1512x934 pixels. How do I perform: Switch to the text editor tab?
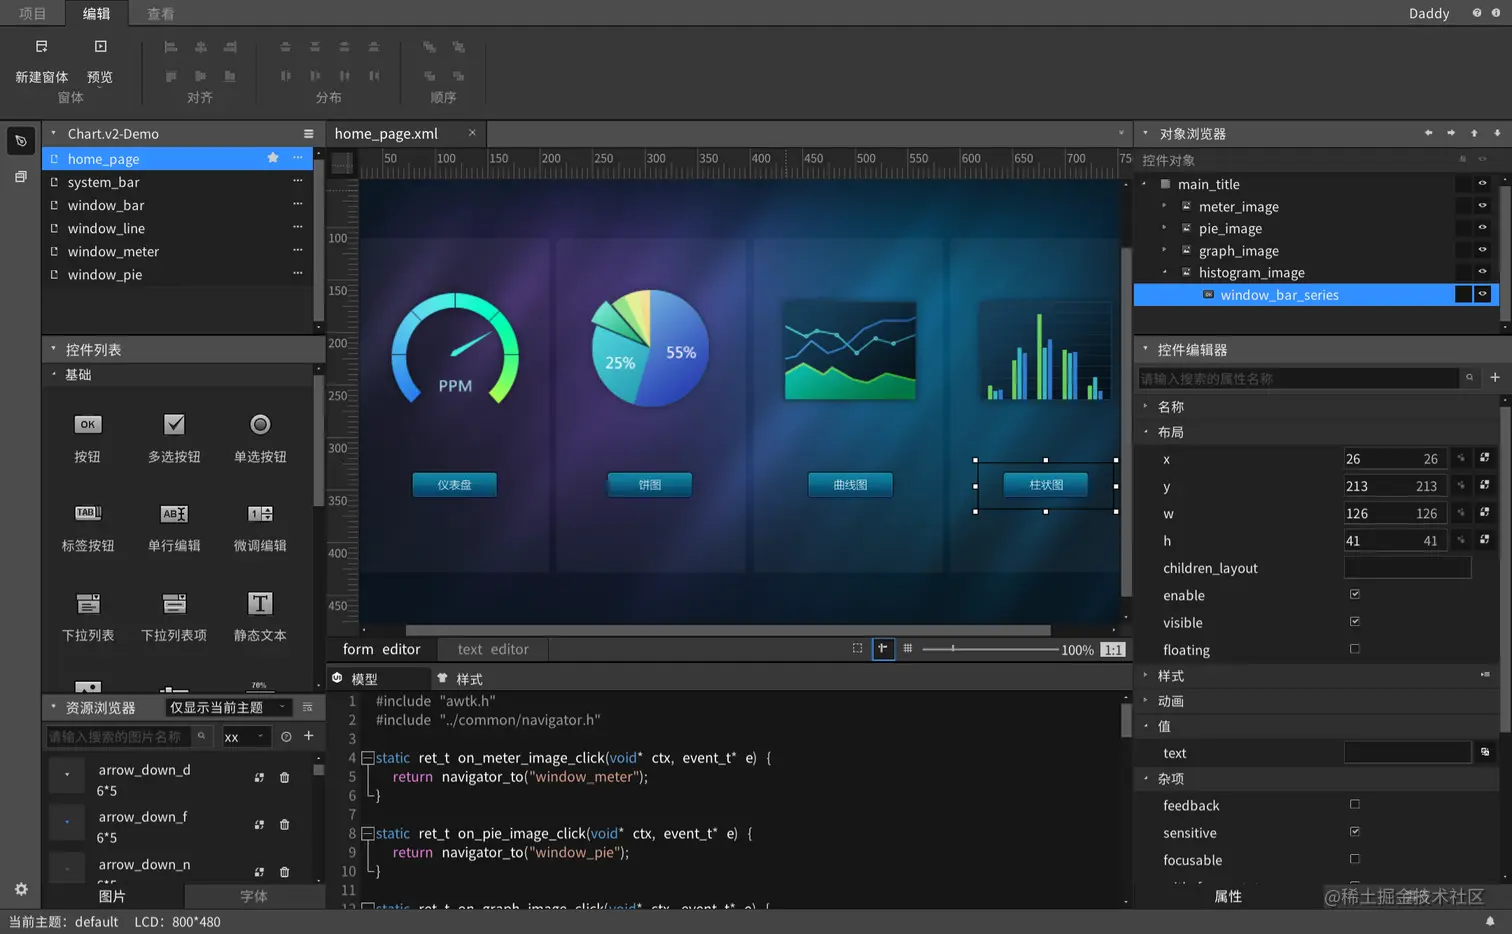[493, 649]
